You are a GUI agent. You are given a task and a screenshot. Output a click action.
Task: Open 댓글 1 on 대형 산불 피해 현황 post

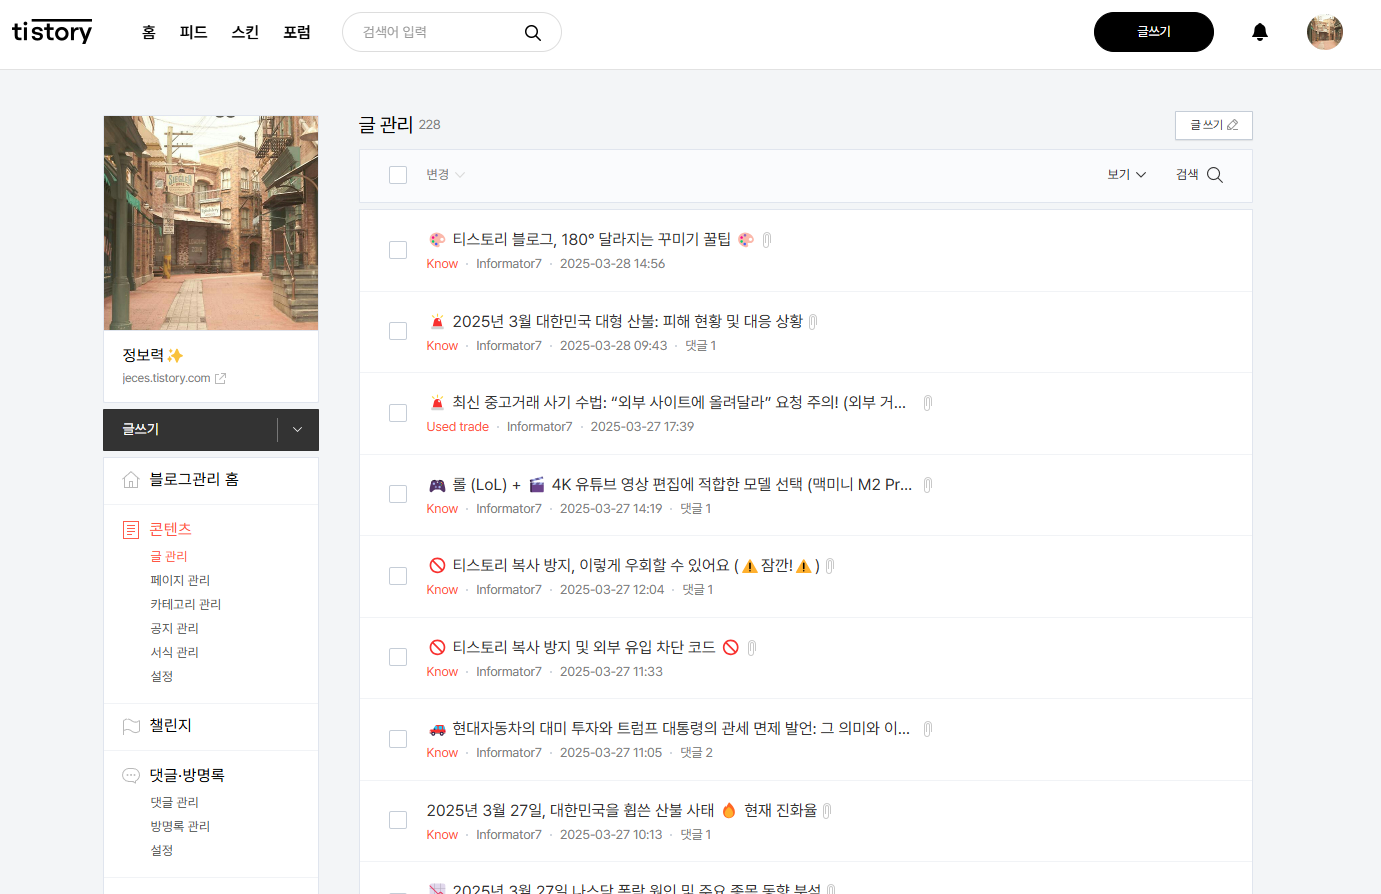coord(701,346)
